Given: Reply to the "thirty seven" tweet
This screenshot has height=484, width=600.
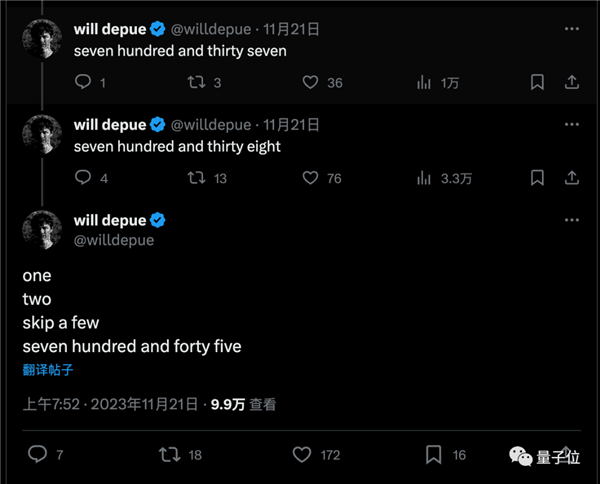Looking at the screenshot, I should 83,82.
